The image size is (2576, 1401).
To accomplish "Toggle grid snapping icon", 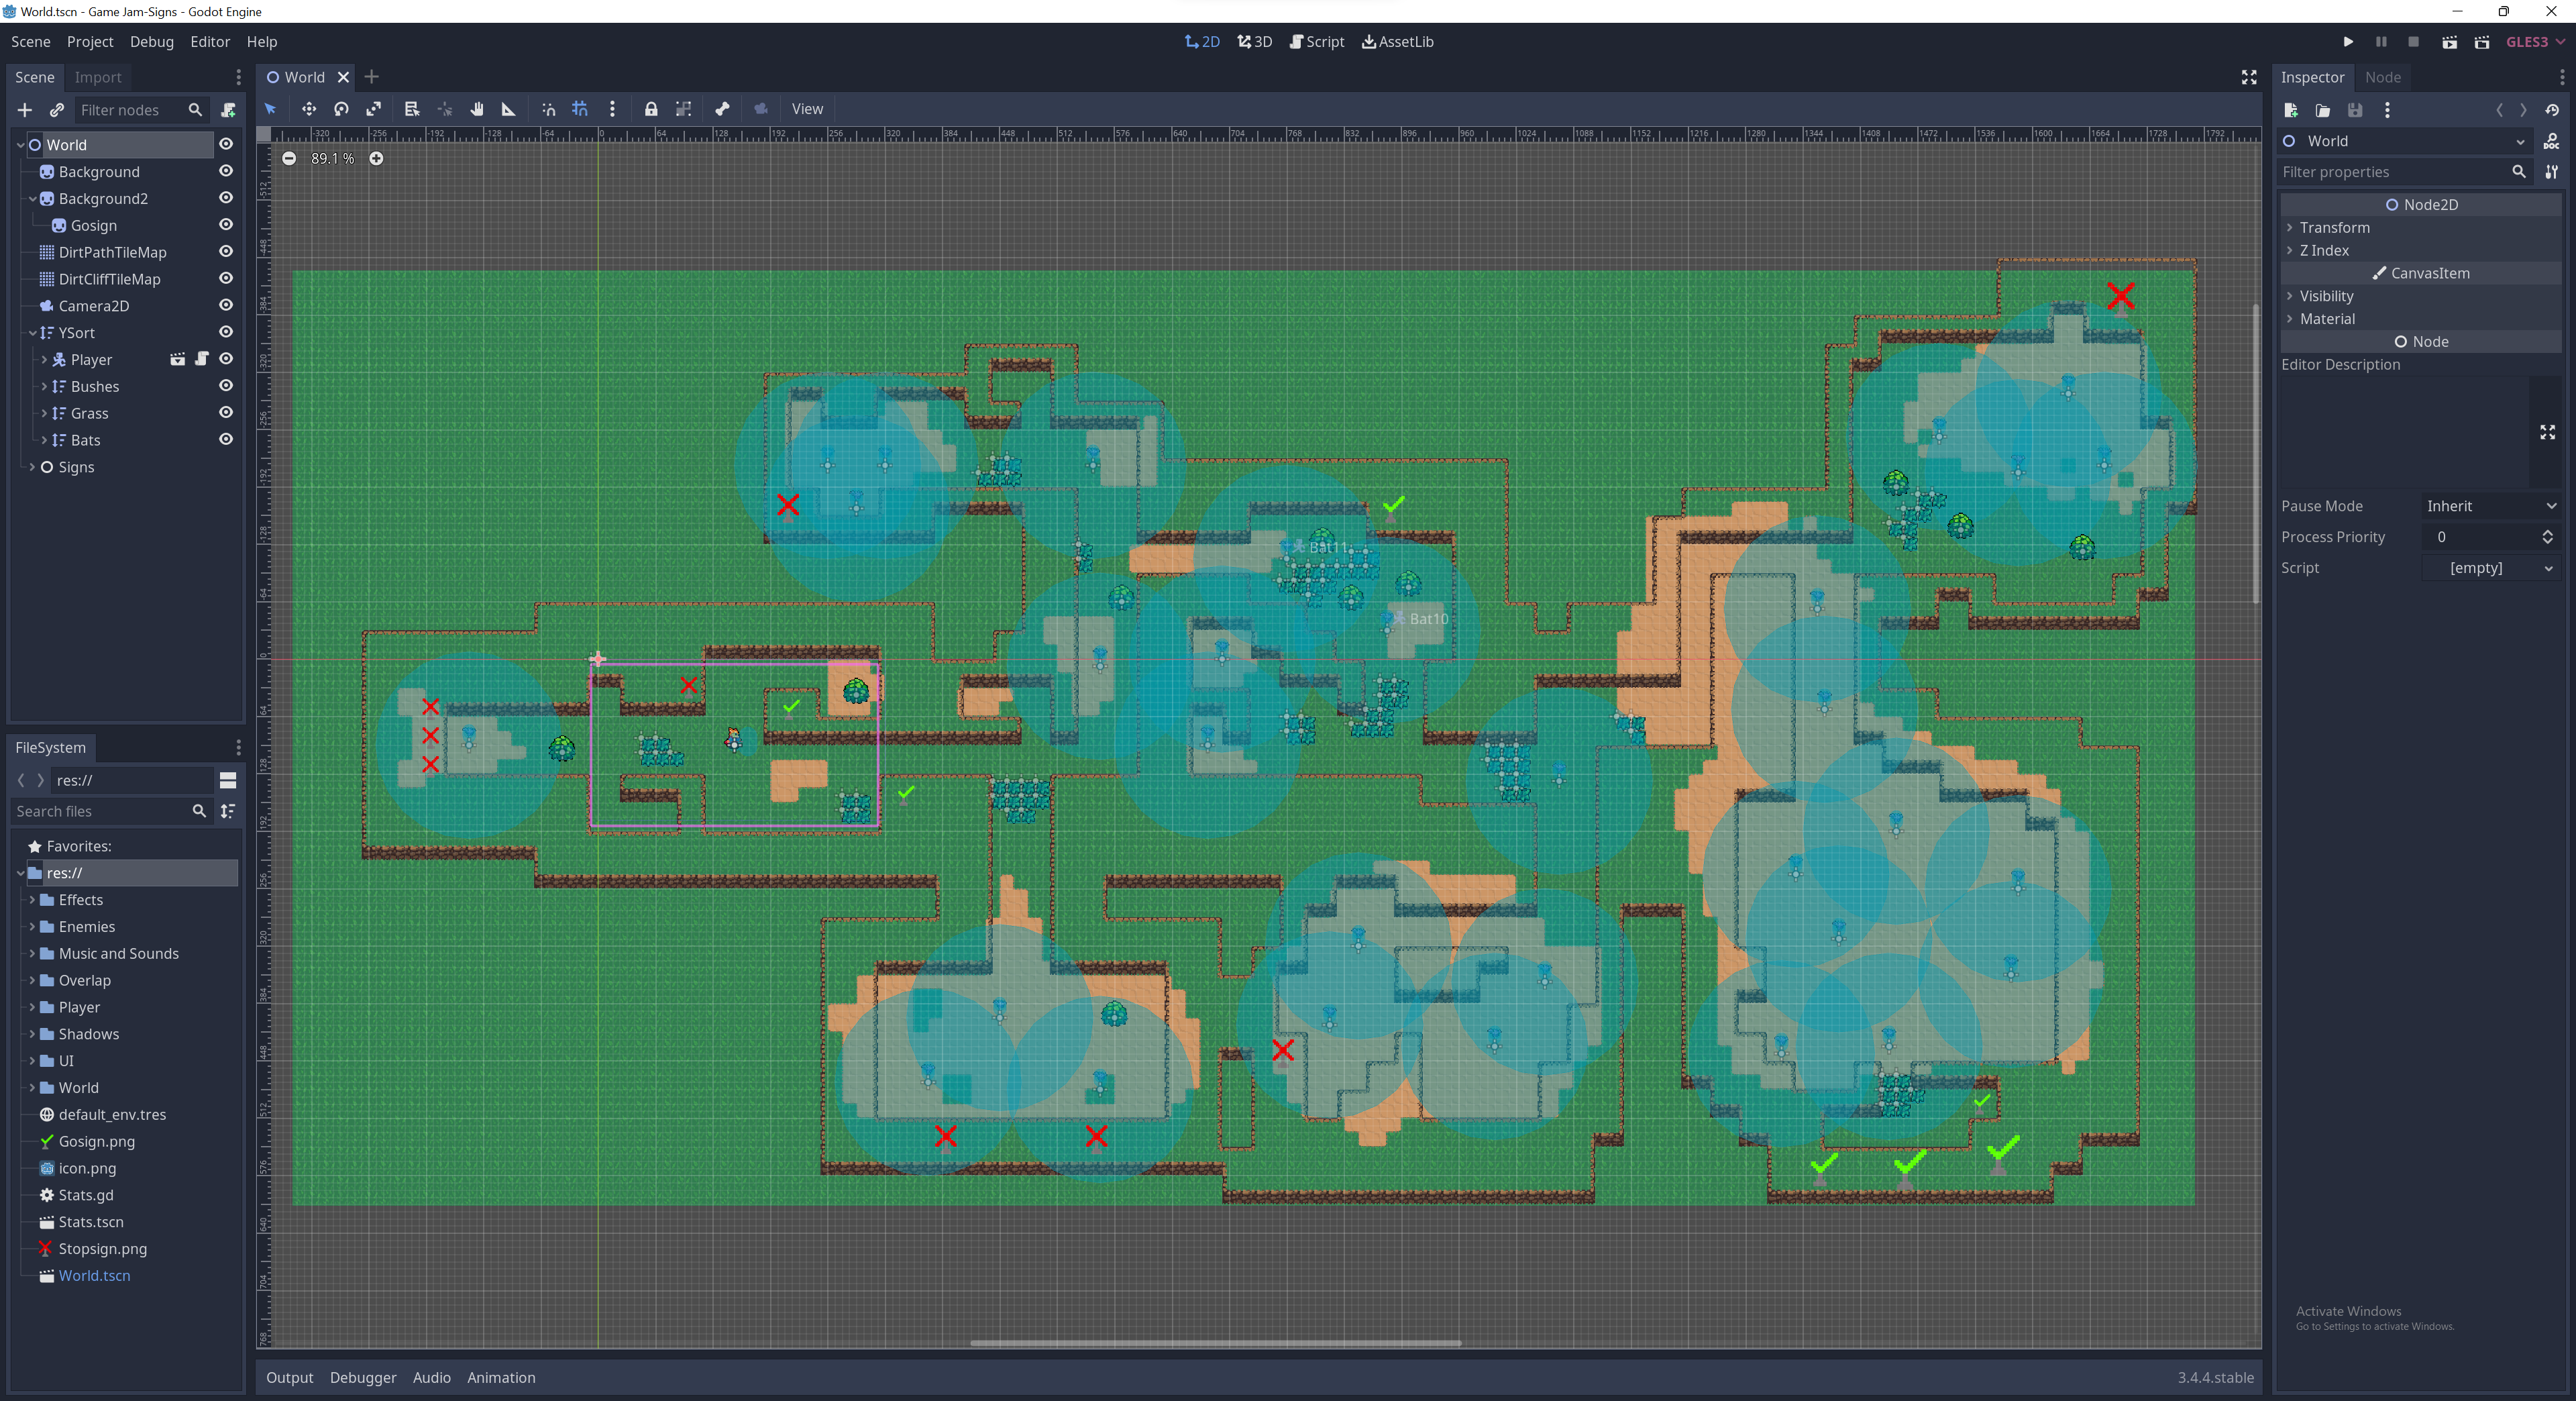I will pyautogui.click(x=580, y=109).
